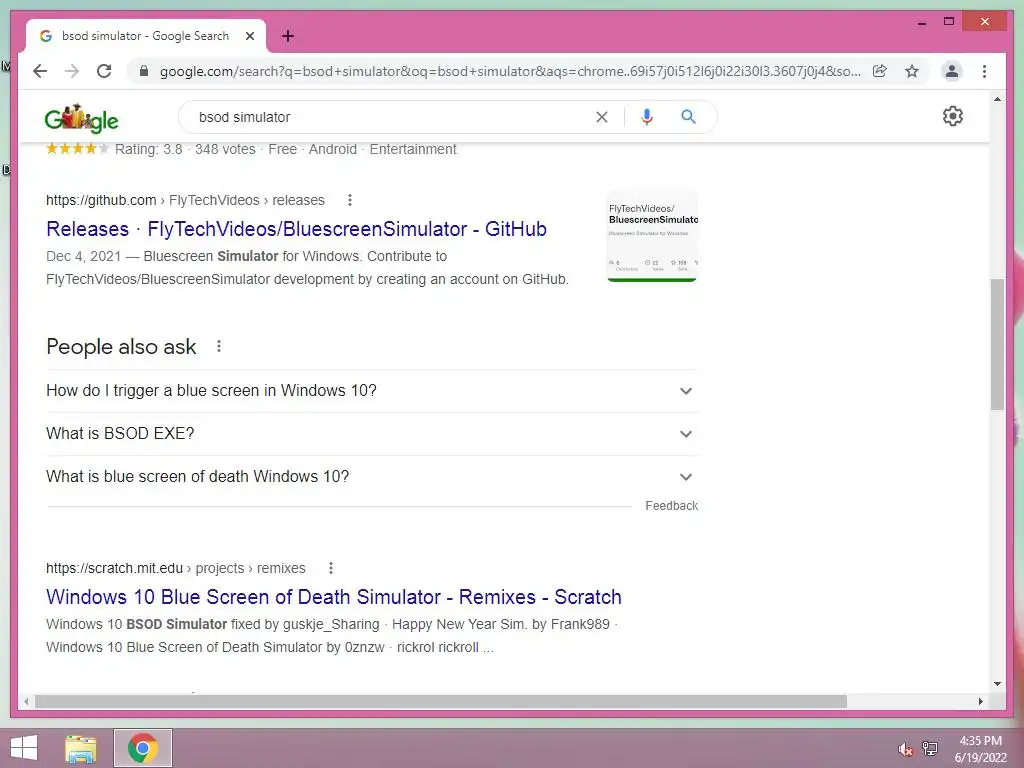Click the Dec 4, 2021 snippet text
The image size is (1024, 768).
(x=83, y=256)
